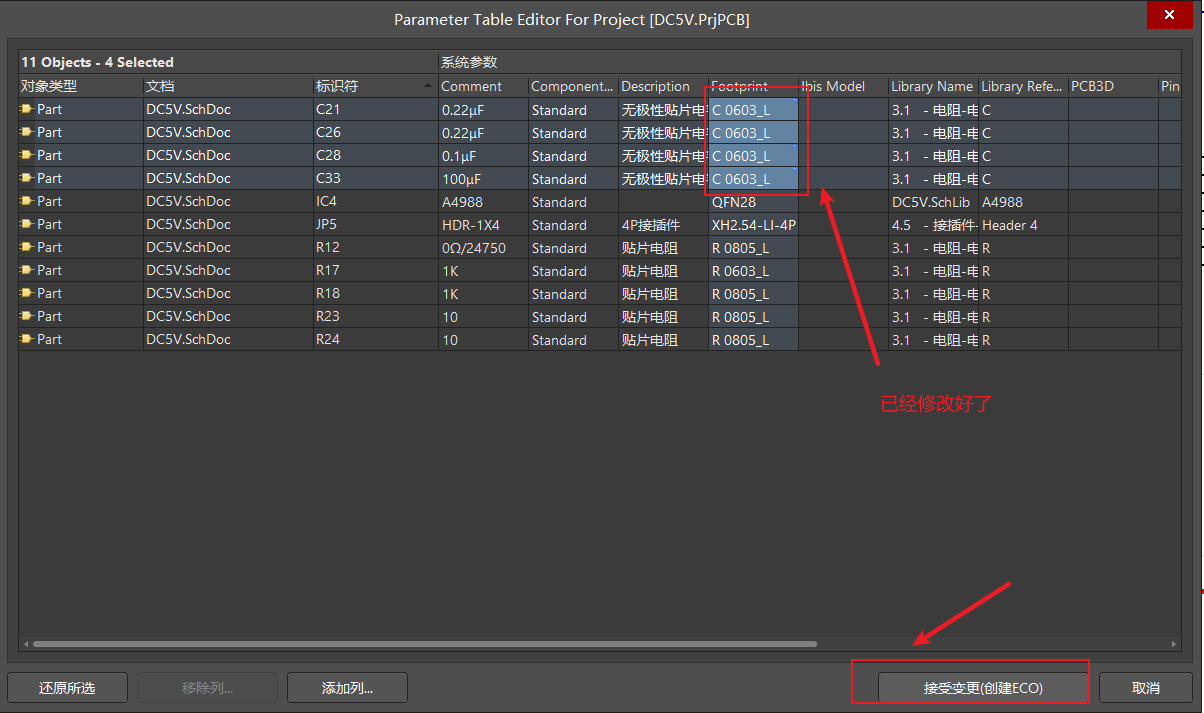Select R 0603_L footprint of R17

pyautogui.click(x=753, y=271)
